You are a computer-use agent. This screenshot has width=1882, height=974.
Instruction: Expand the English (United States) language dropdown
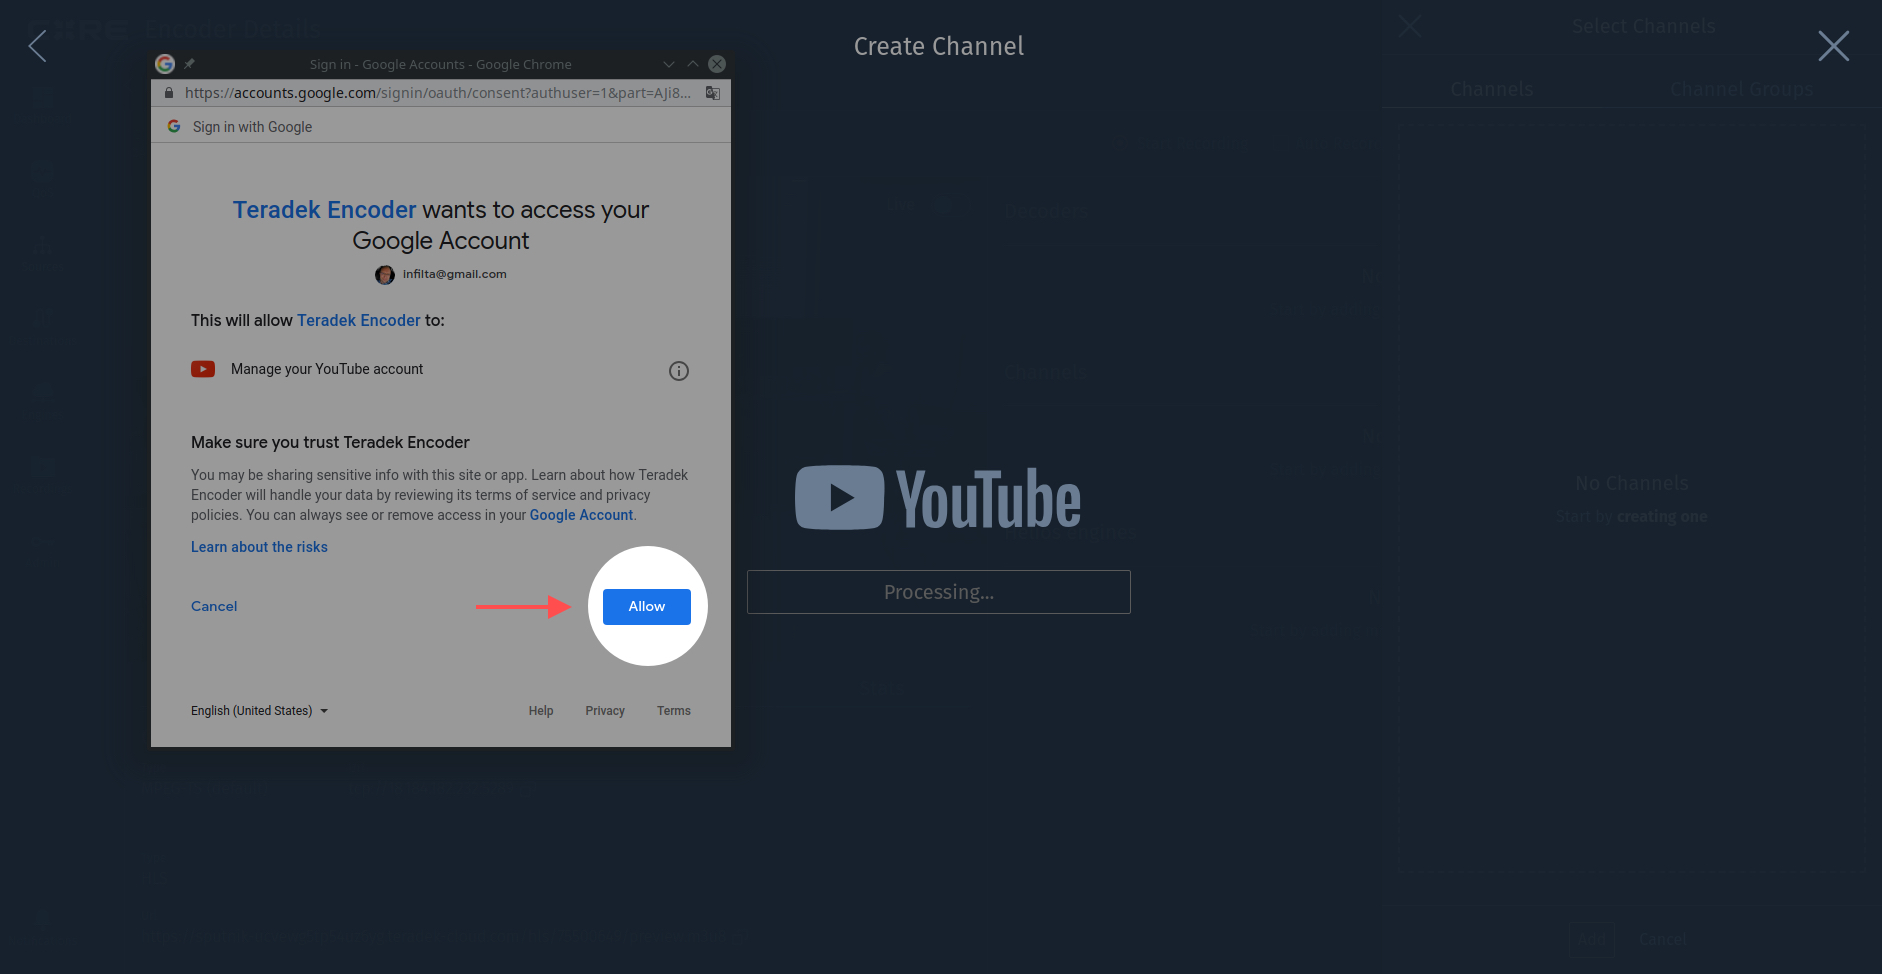click(259, 711)
